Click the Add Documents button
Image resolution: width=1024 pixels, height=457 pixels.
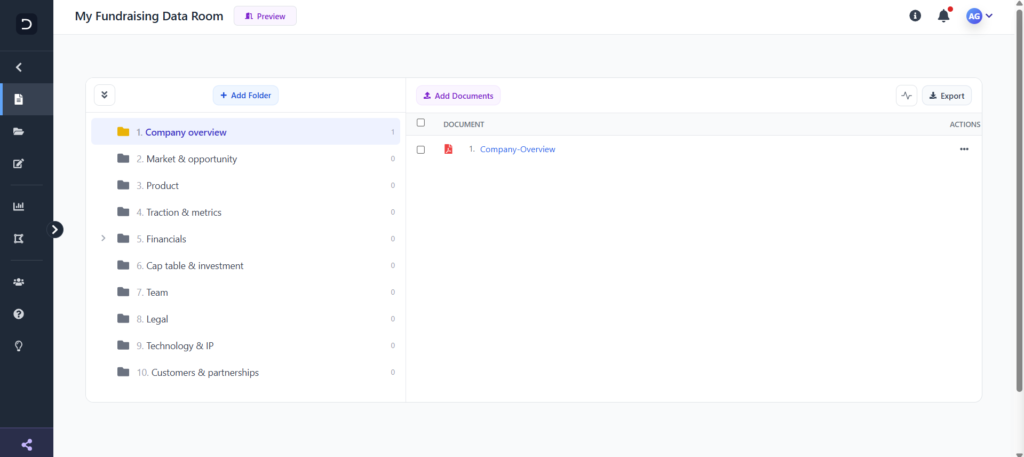458,95
